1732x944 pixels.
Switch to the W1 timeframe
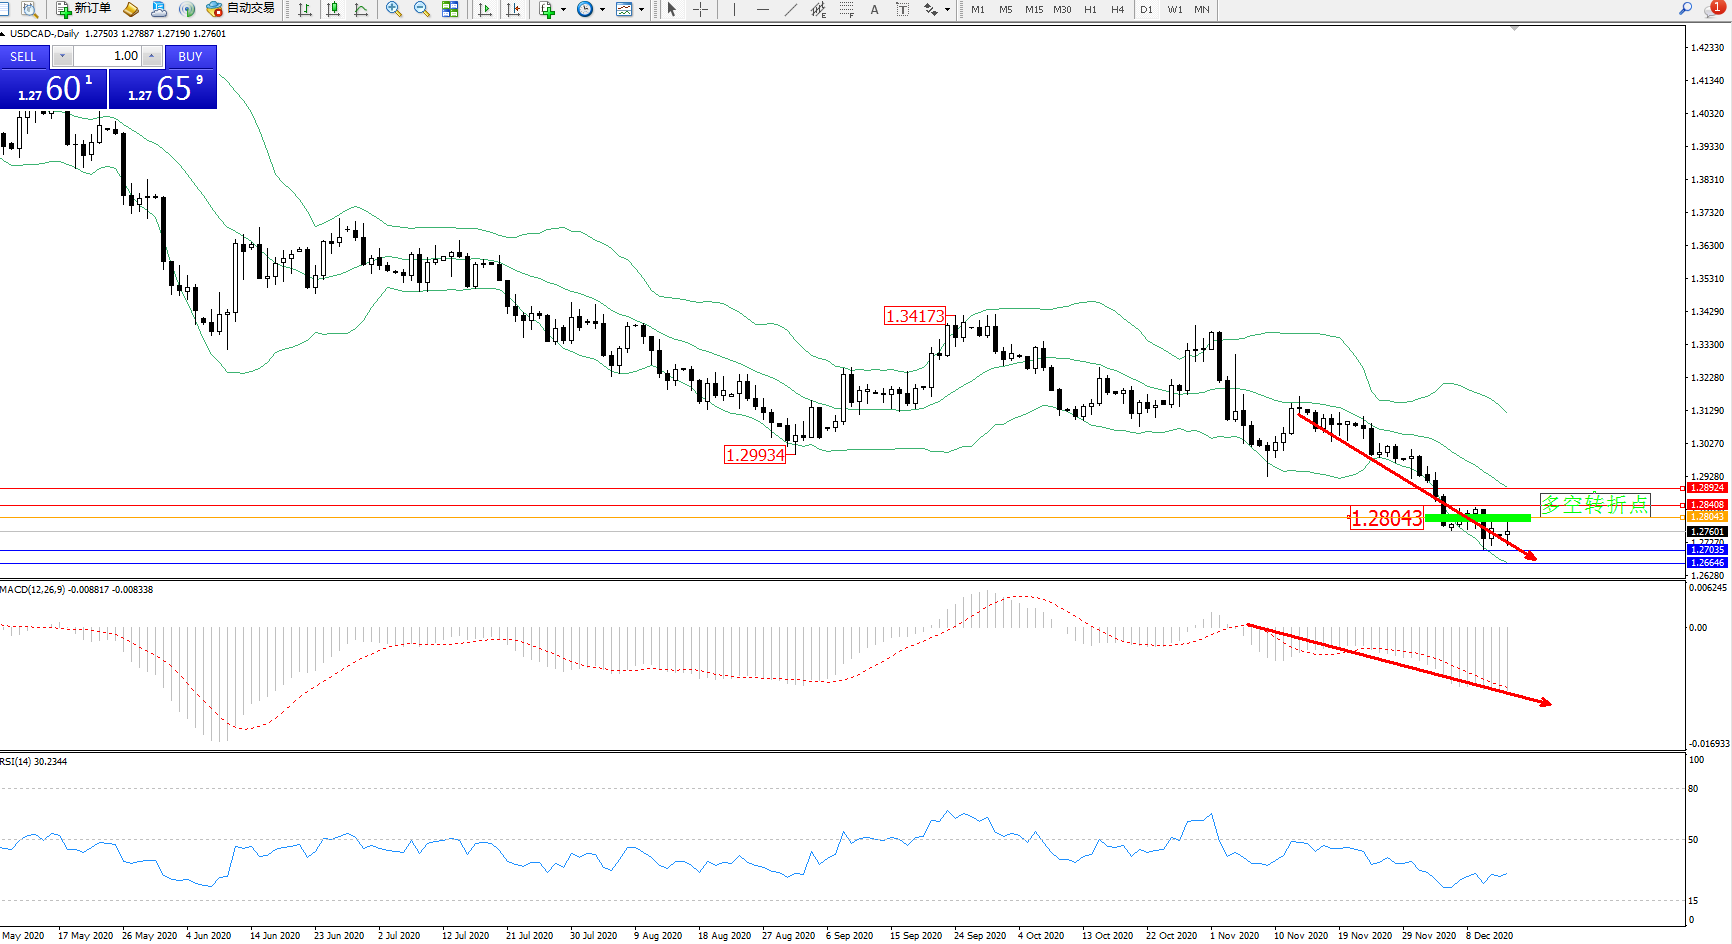[x=1174, y=9]
